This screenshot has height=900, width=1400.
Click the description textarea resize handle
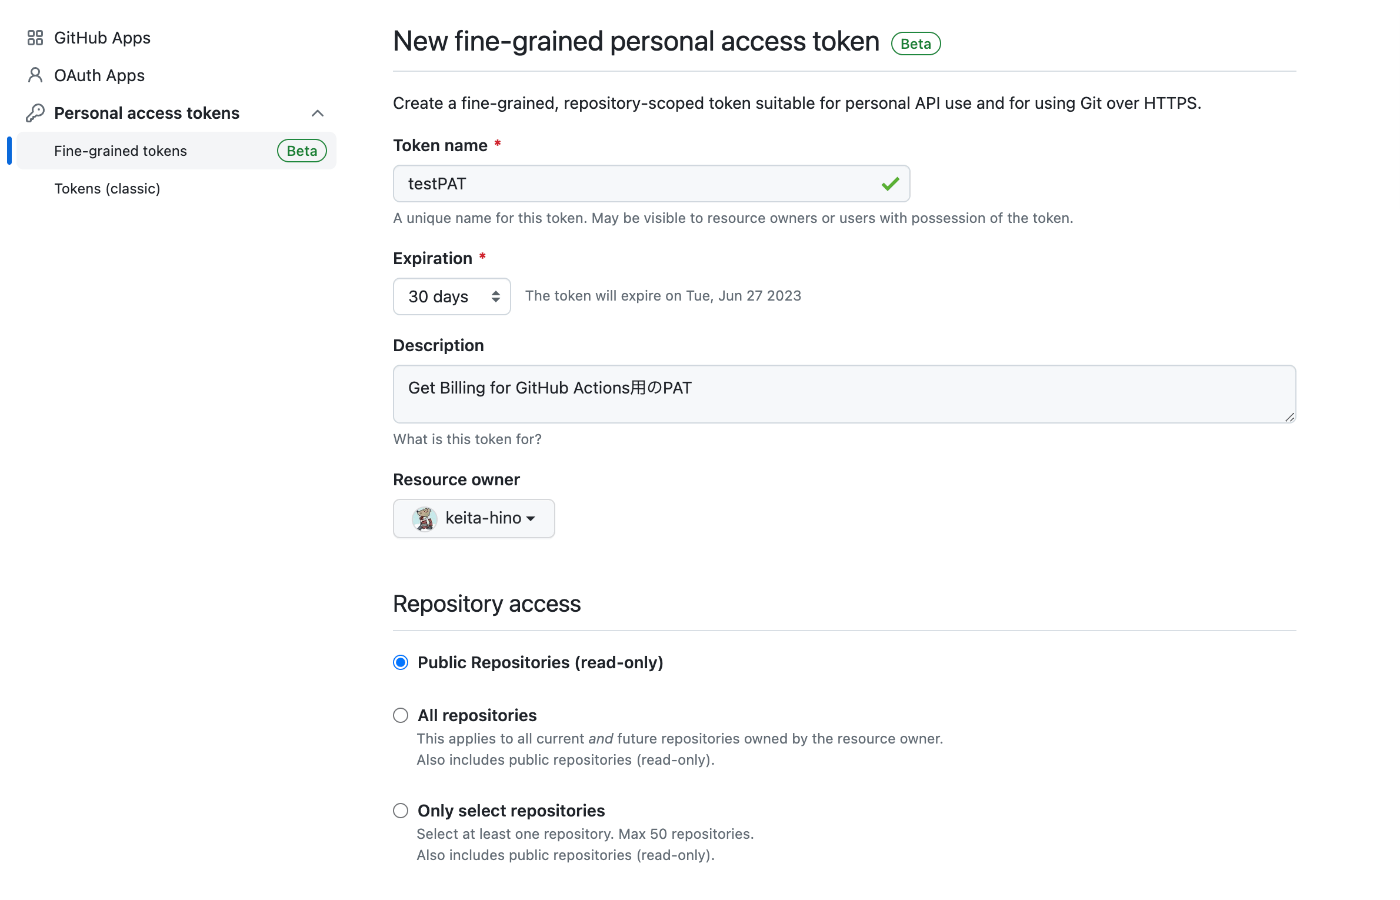[1290, 417]
